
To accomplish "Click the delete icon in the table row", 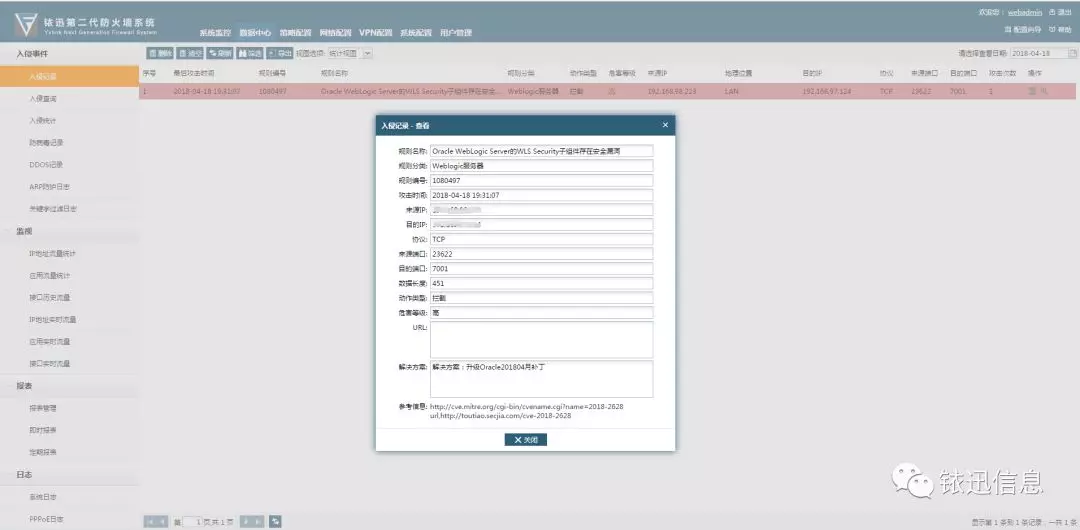I will point(1032,92).
